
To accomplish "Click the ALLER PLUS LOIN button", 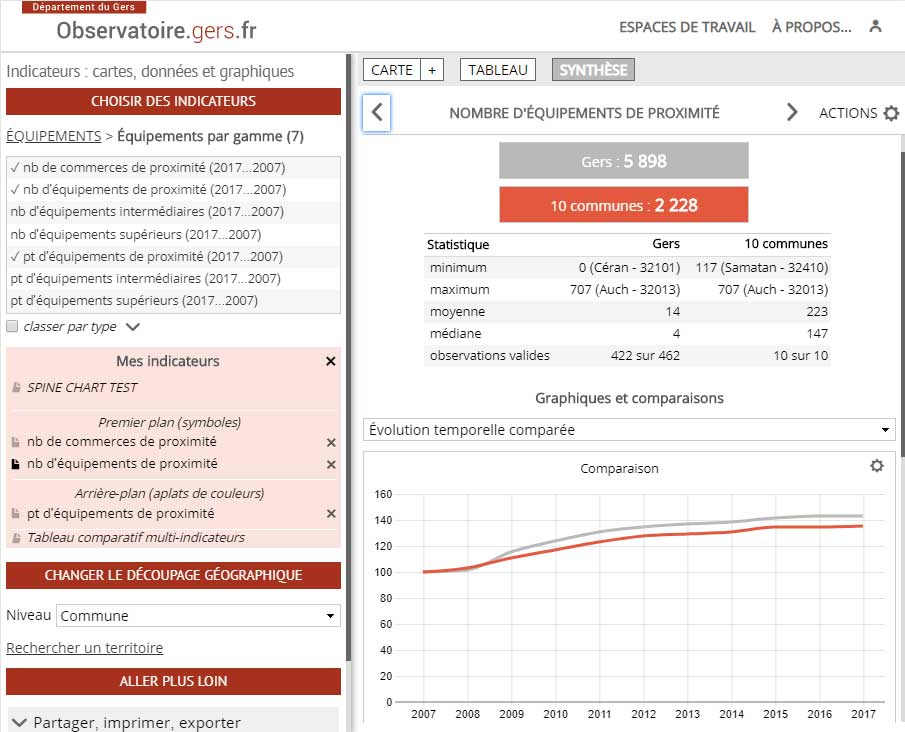I will pyautogui.click(x=173, y=681).
